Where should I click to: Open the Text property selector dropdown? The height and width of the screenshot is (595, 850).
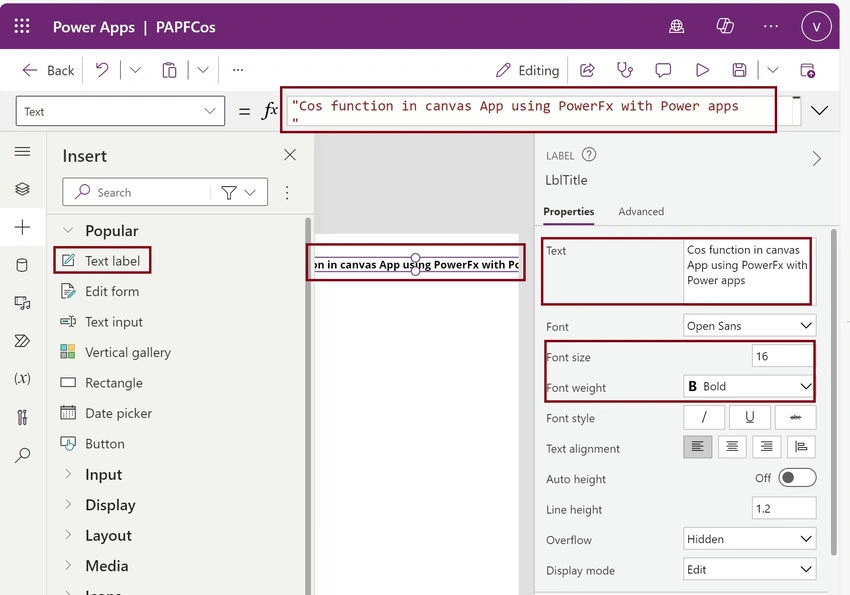(120, 111)
